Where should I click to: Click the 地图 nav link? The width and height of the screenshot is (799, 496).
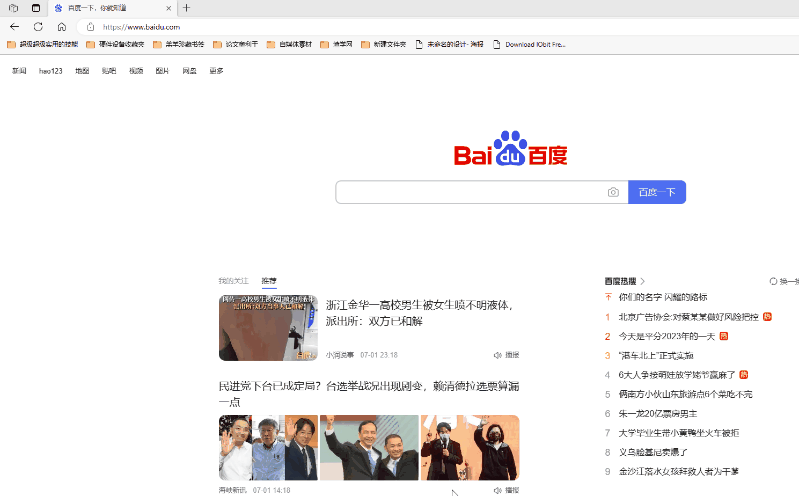tap(82, 71)
